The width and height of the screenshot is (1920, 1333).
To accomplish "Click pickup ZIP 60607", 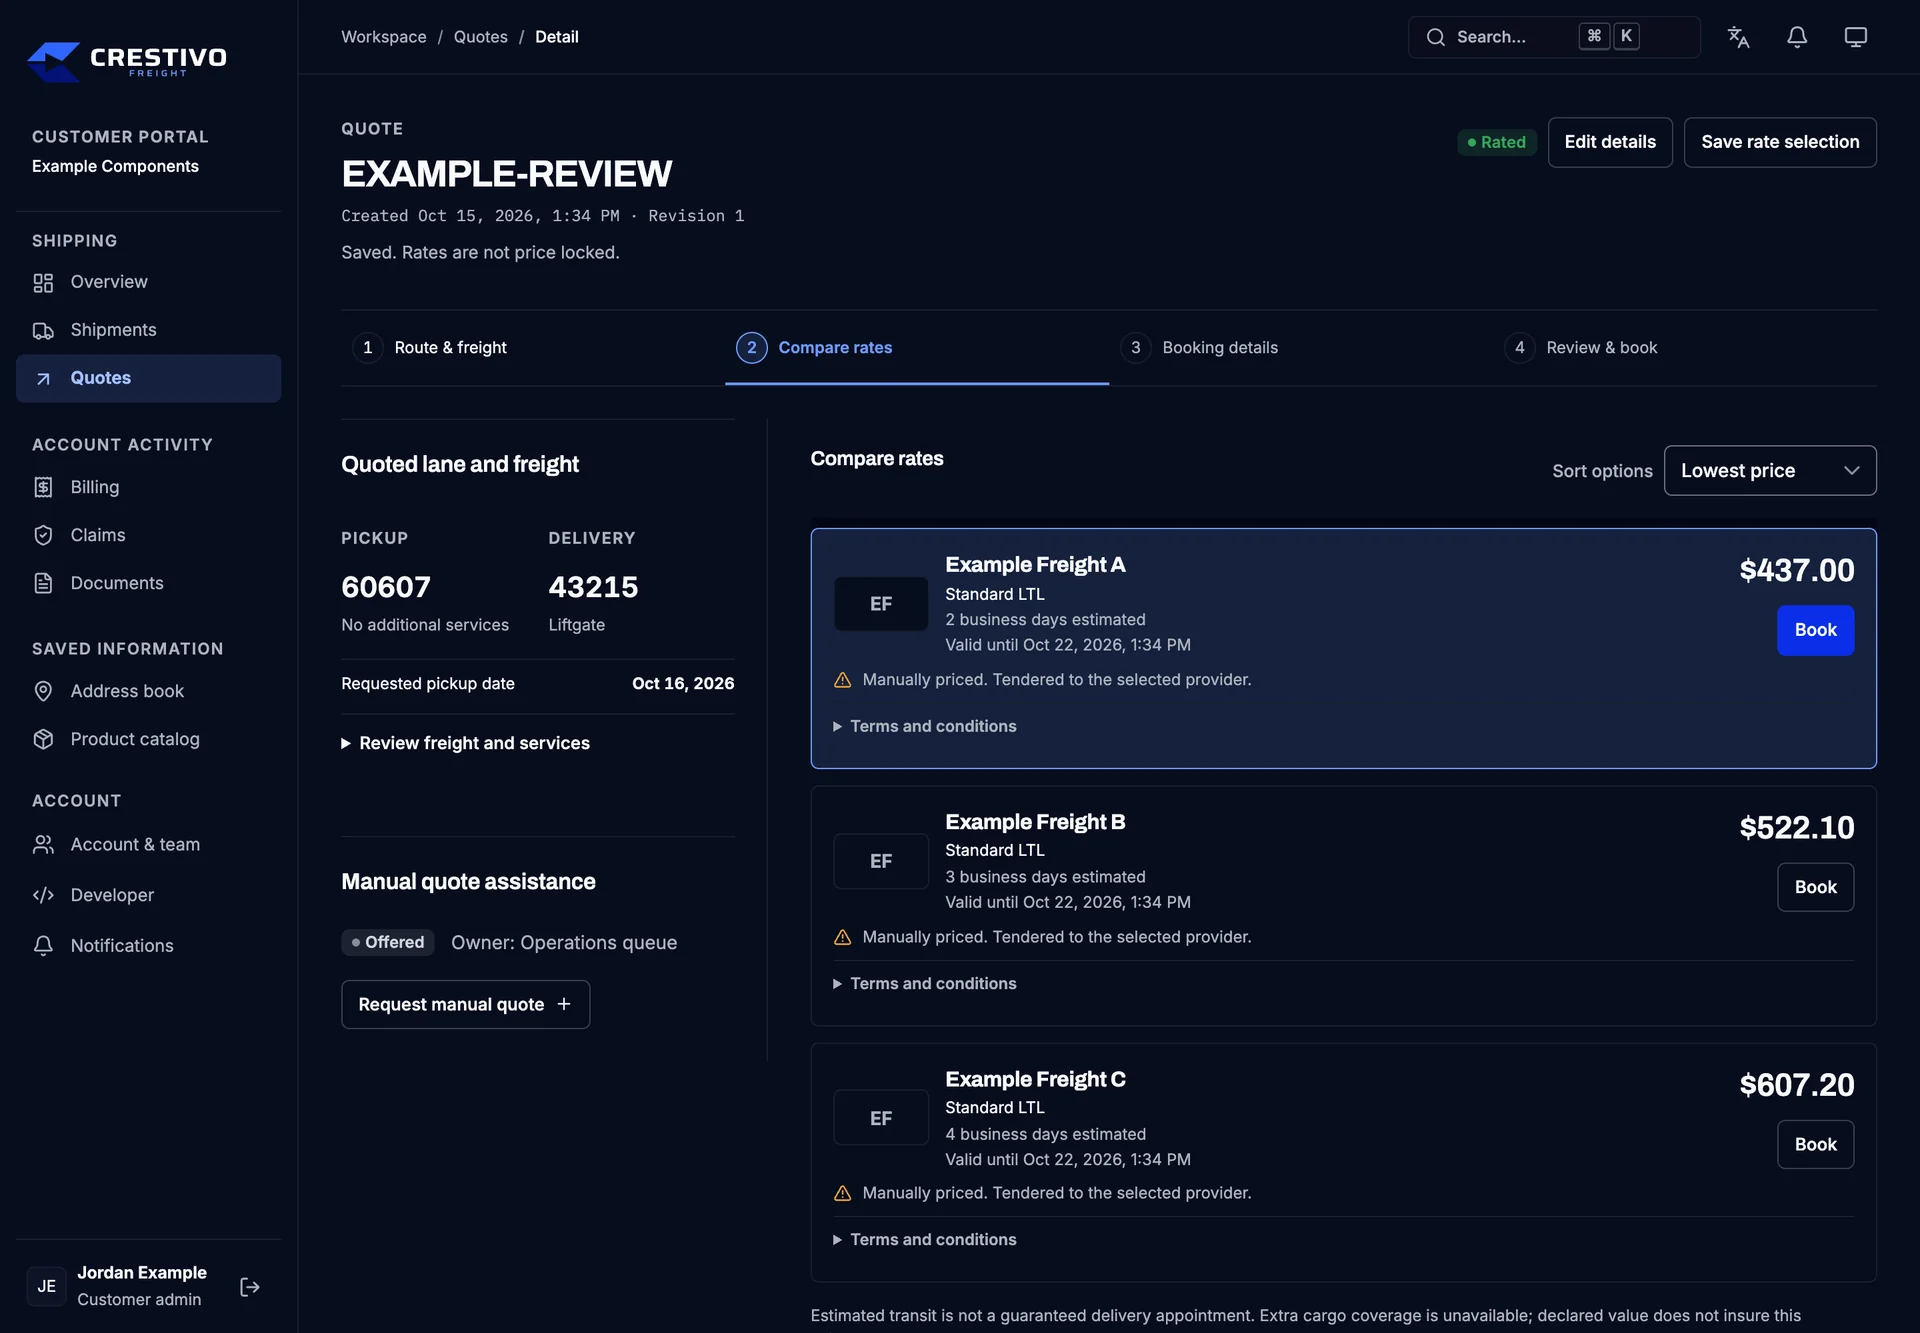I will pos(386,587).
